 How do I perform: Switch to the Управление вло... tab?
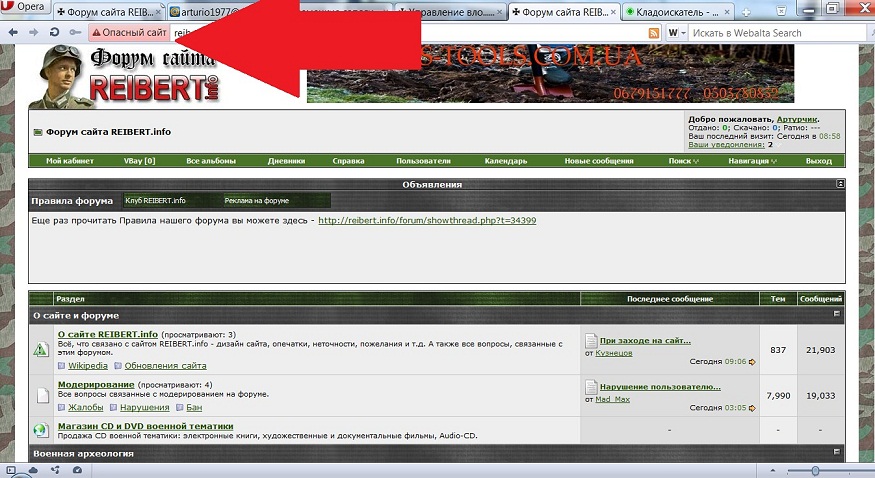pyautogui.click(x=452, y=12)
